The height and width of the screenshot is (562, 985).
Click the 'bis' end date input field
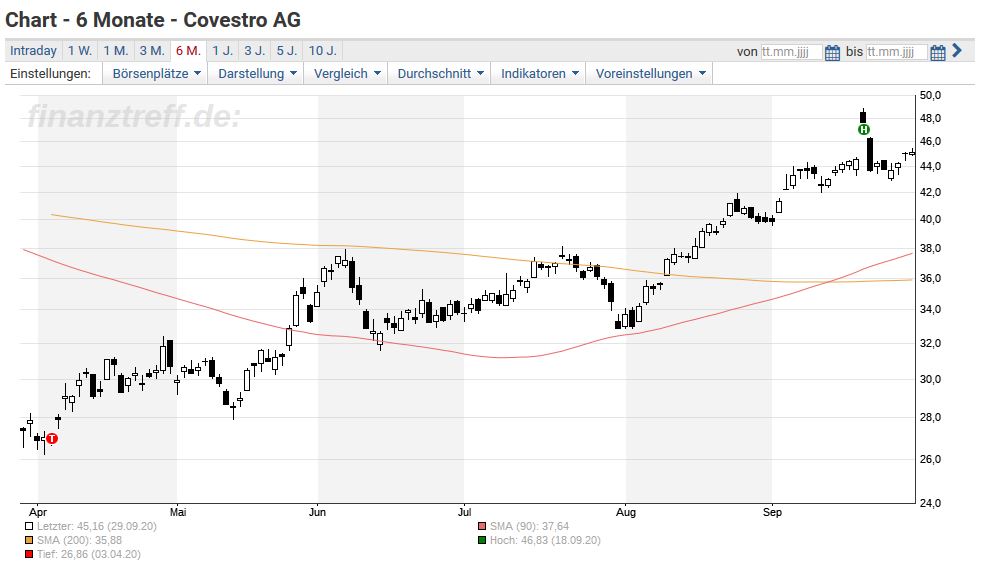tap(896, 52)
